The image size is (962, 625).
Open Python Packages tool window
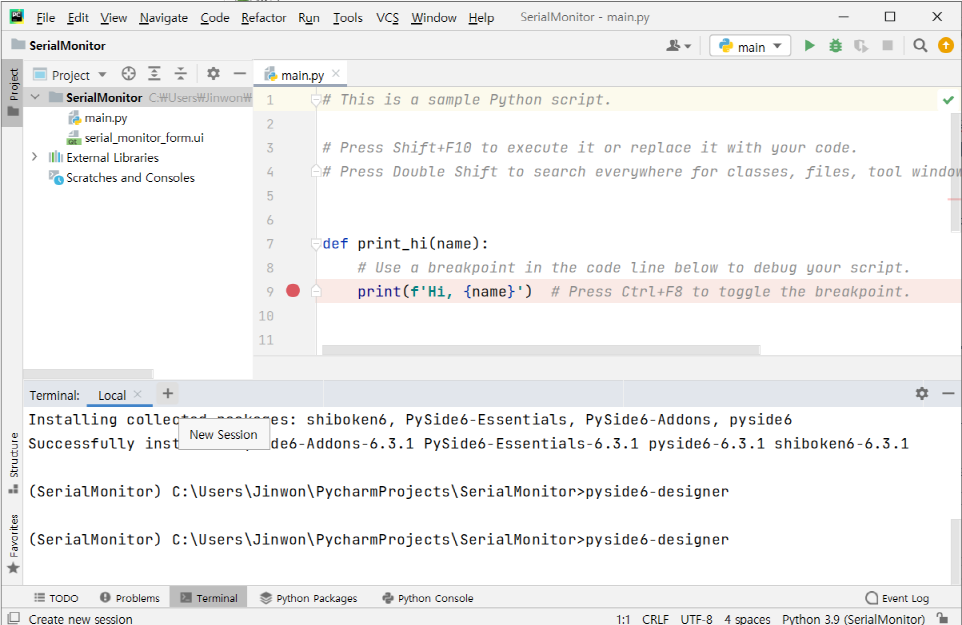pos(309,598)
